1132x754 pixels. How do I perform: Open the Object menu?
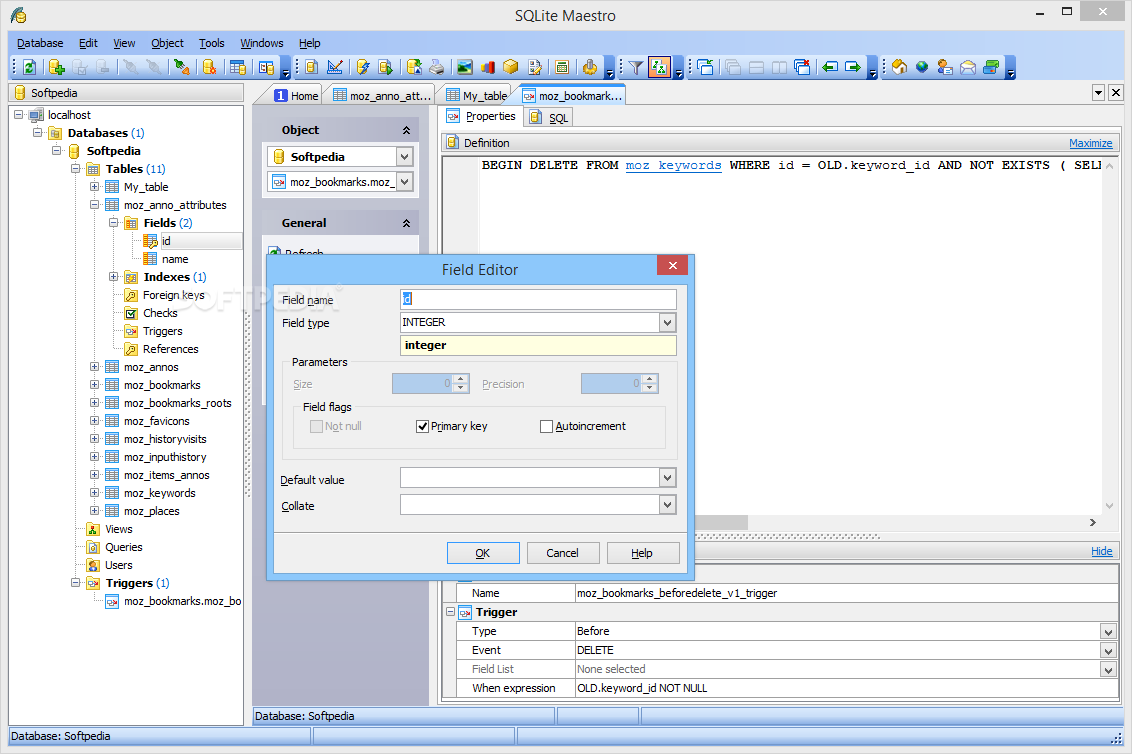click(167, 43)
